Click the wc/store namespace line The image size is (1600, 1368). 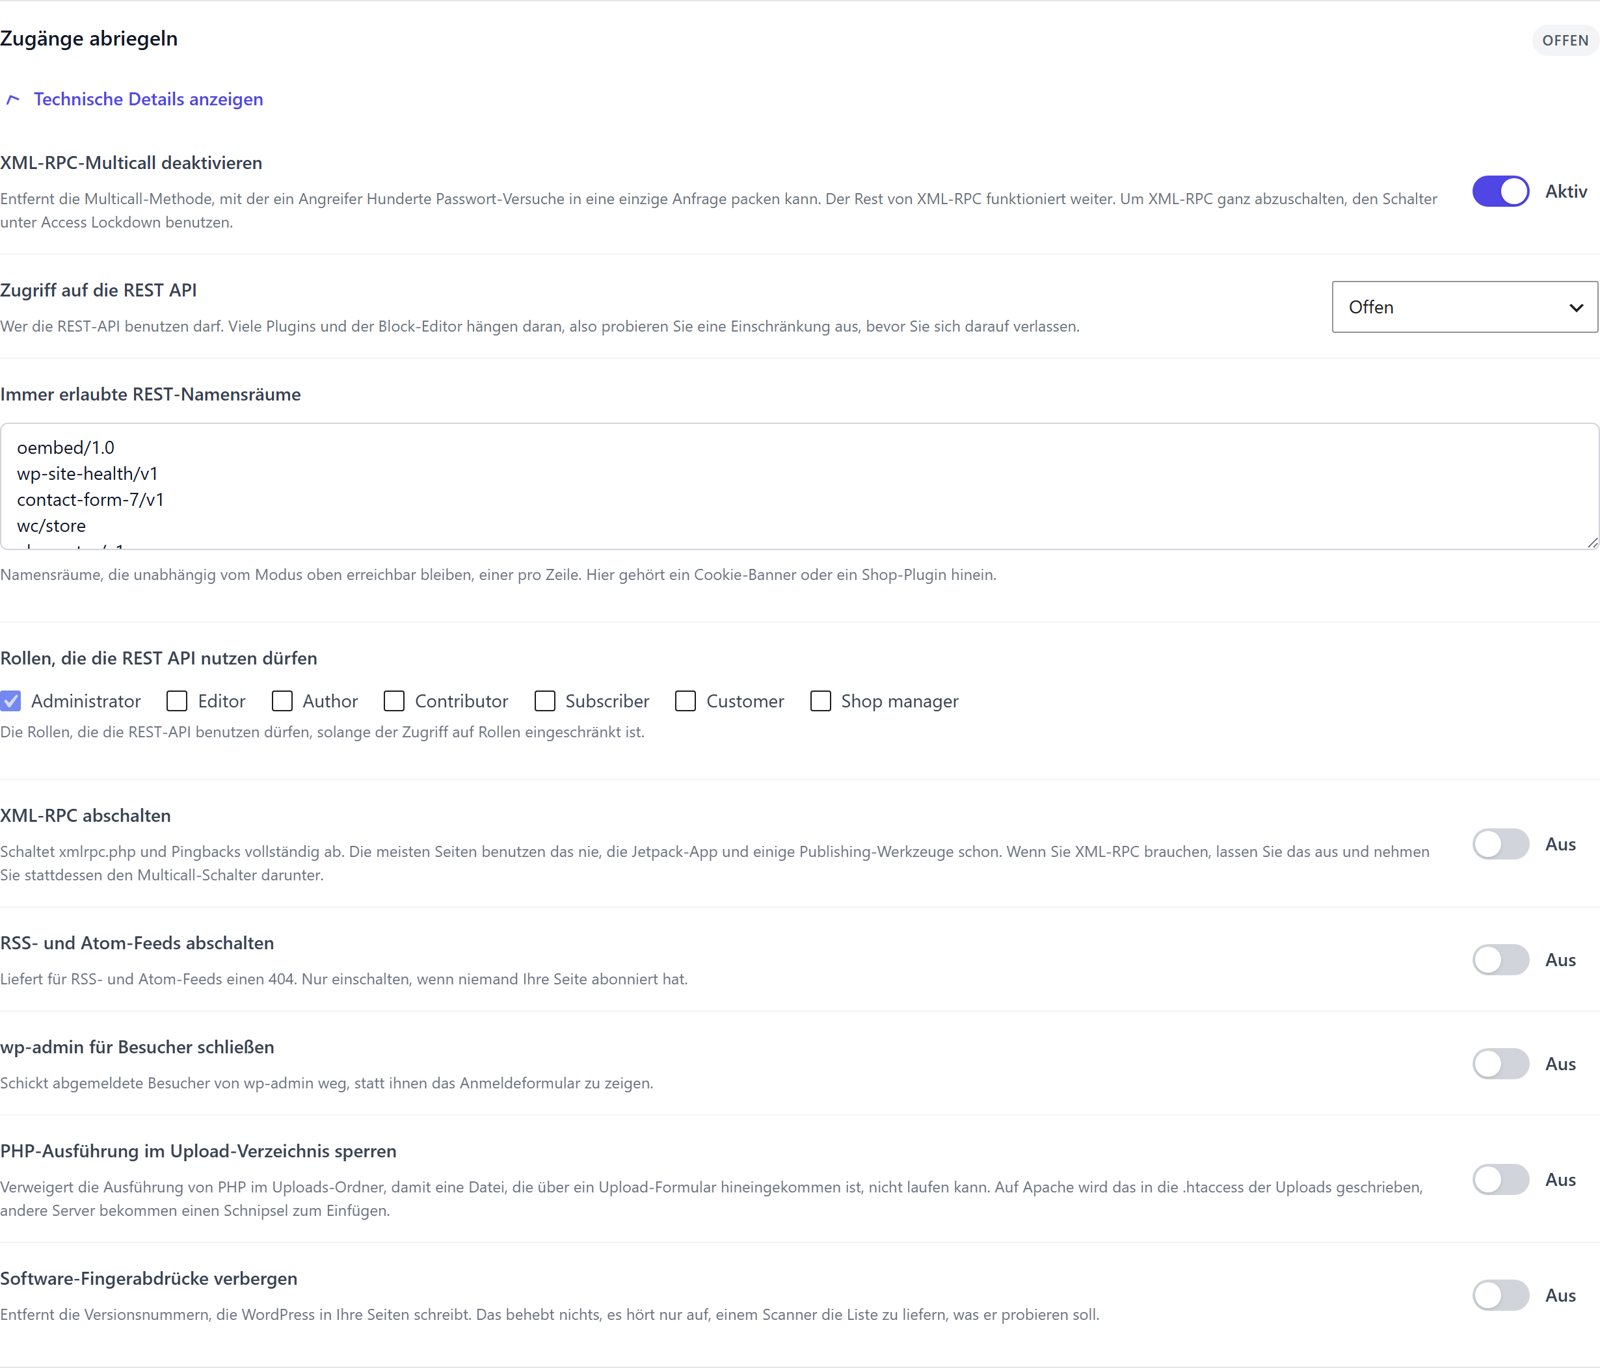tap(51, 525)
